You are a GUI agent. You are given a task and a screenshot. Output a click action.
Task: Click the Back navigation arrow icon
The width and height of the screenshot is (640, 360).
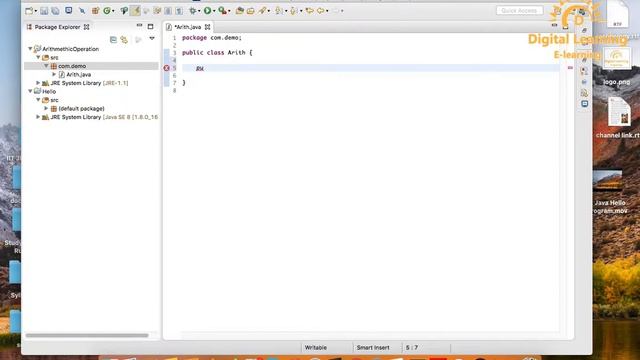[x=321, y=11]
